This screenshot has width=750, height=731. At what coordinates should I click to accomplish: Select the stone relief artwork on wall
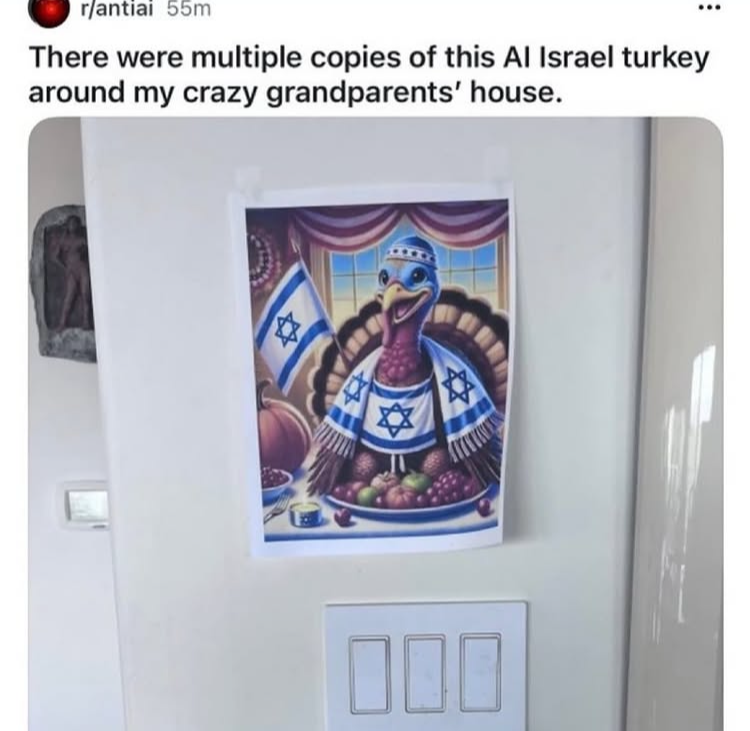pos(62,281)
